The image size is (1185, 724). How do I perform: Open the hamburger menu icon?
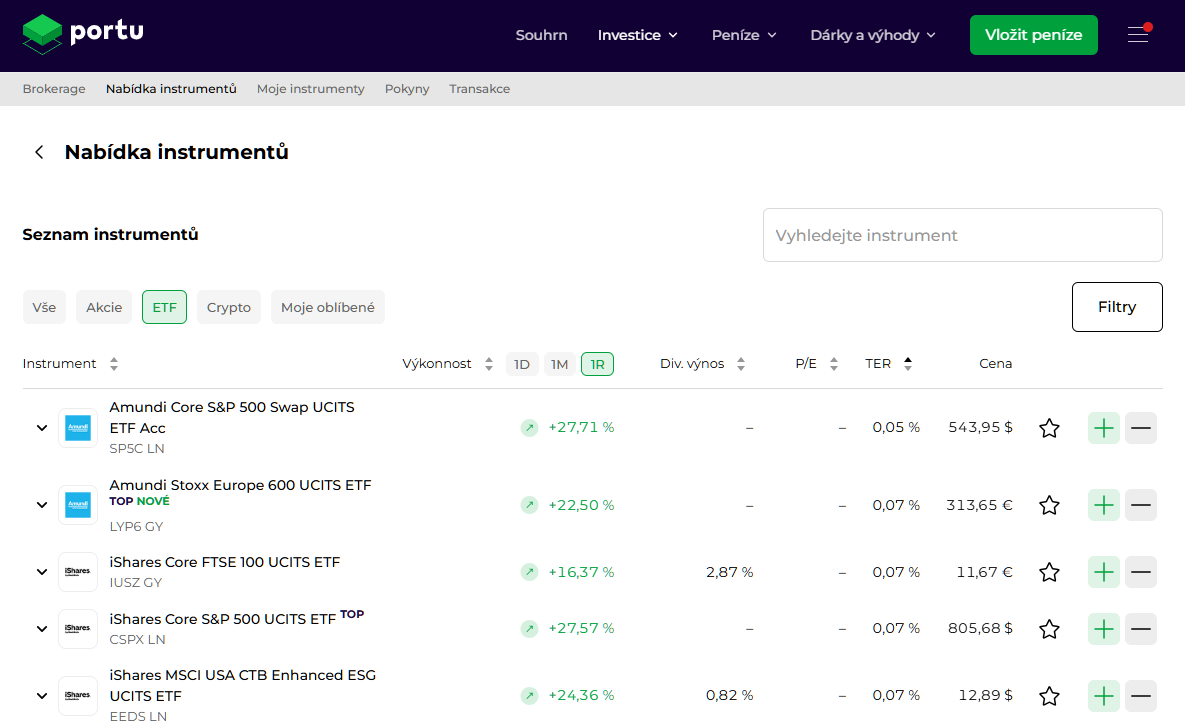coord(1138,34)
